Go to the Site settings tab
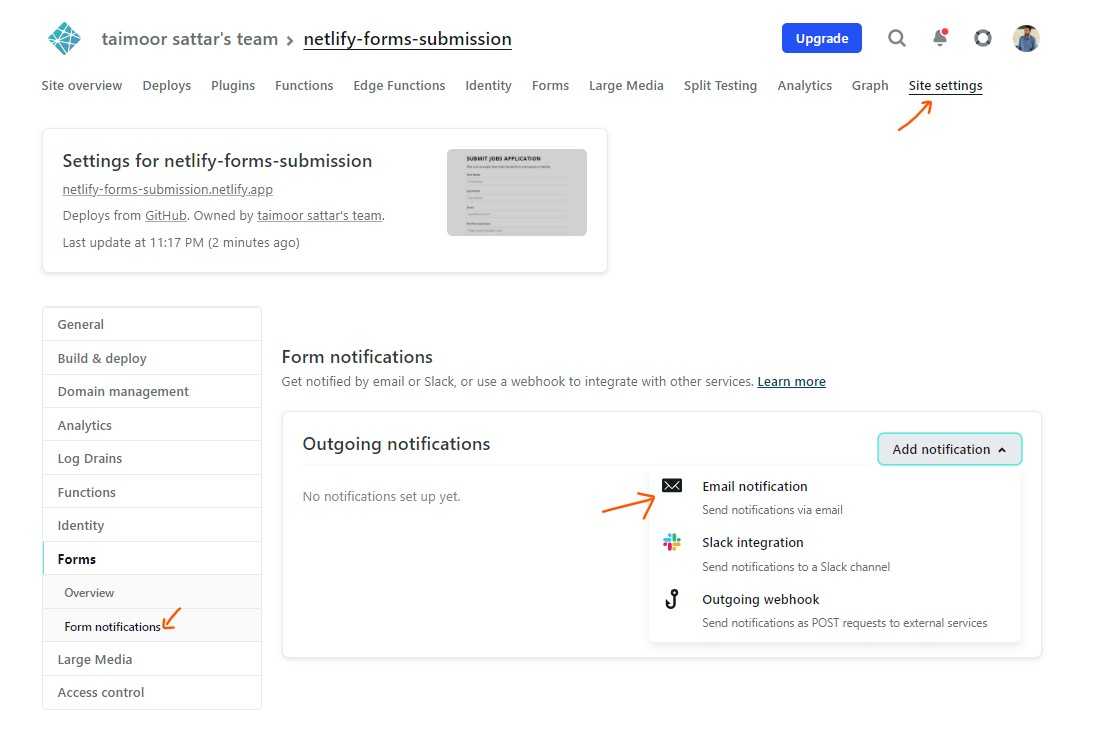The height and width of the screenshot is (747, 1107). (945, 86)
